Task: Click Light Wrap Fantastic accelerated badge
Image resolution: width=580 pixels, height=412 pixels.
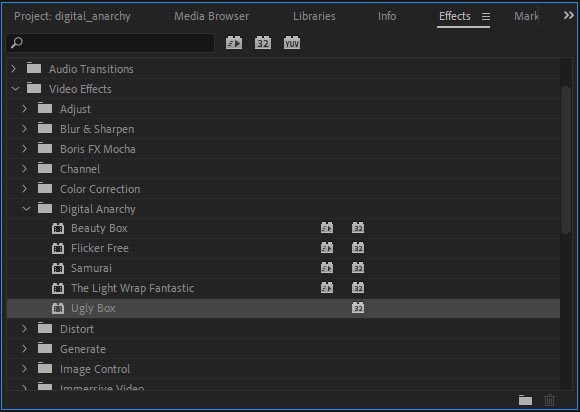Action: 327,287
